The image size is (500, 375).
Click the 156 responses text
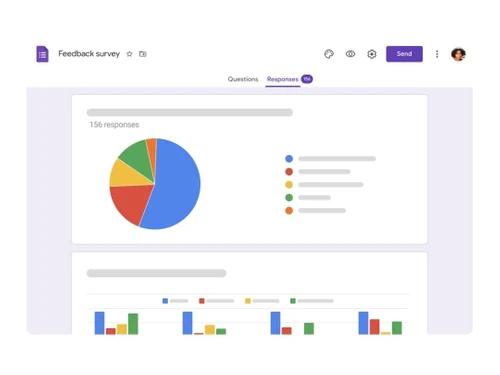(114, 125)
